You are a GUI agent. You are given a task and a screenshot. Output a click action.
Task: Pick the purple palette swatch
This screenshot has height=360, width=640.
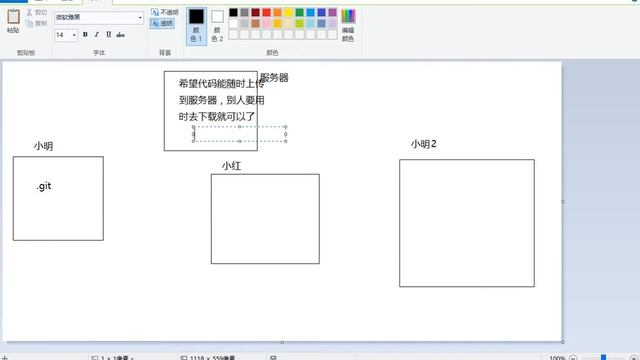(x=333, y=13)
